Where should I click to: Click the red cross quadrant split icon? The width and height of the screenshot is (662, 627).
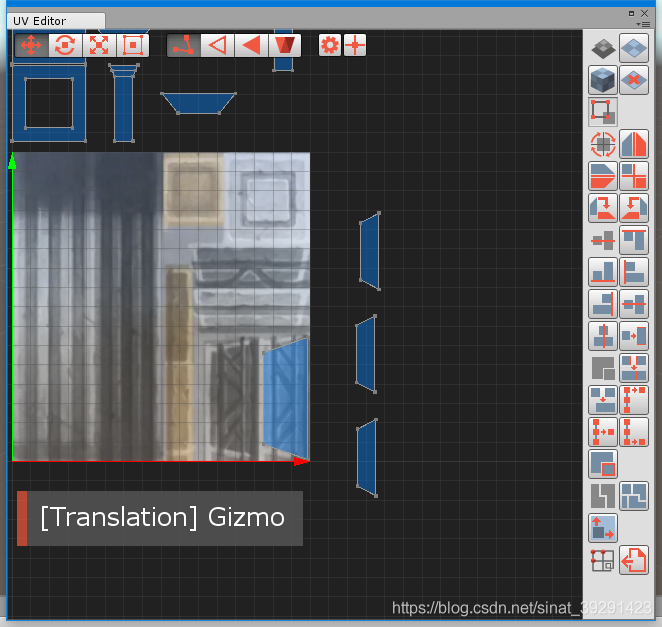coord(634,176)
